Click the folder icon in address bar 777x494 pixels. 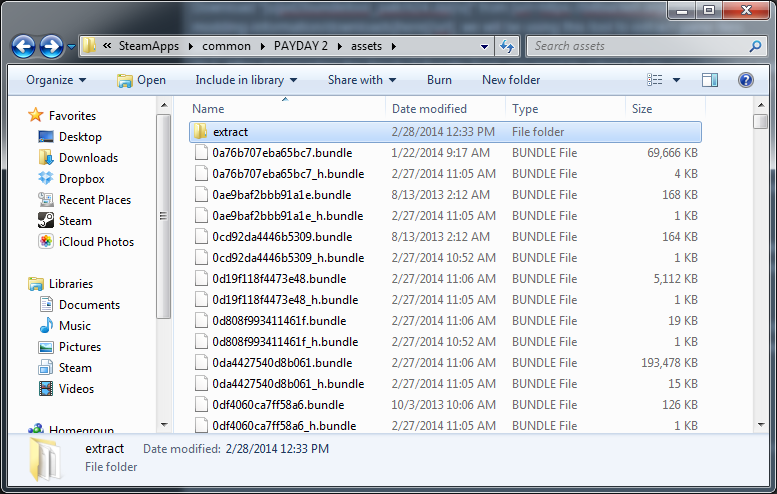(89, 46)
